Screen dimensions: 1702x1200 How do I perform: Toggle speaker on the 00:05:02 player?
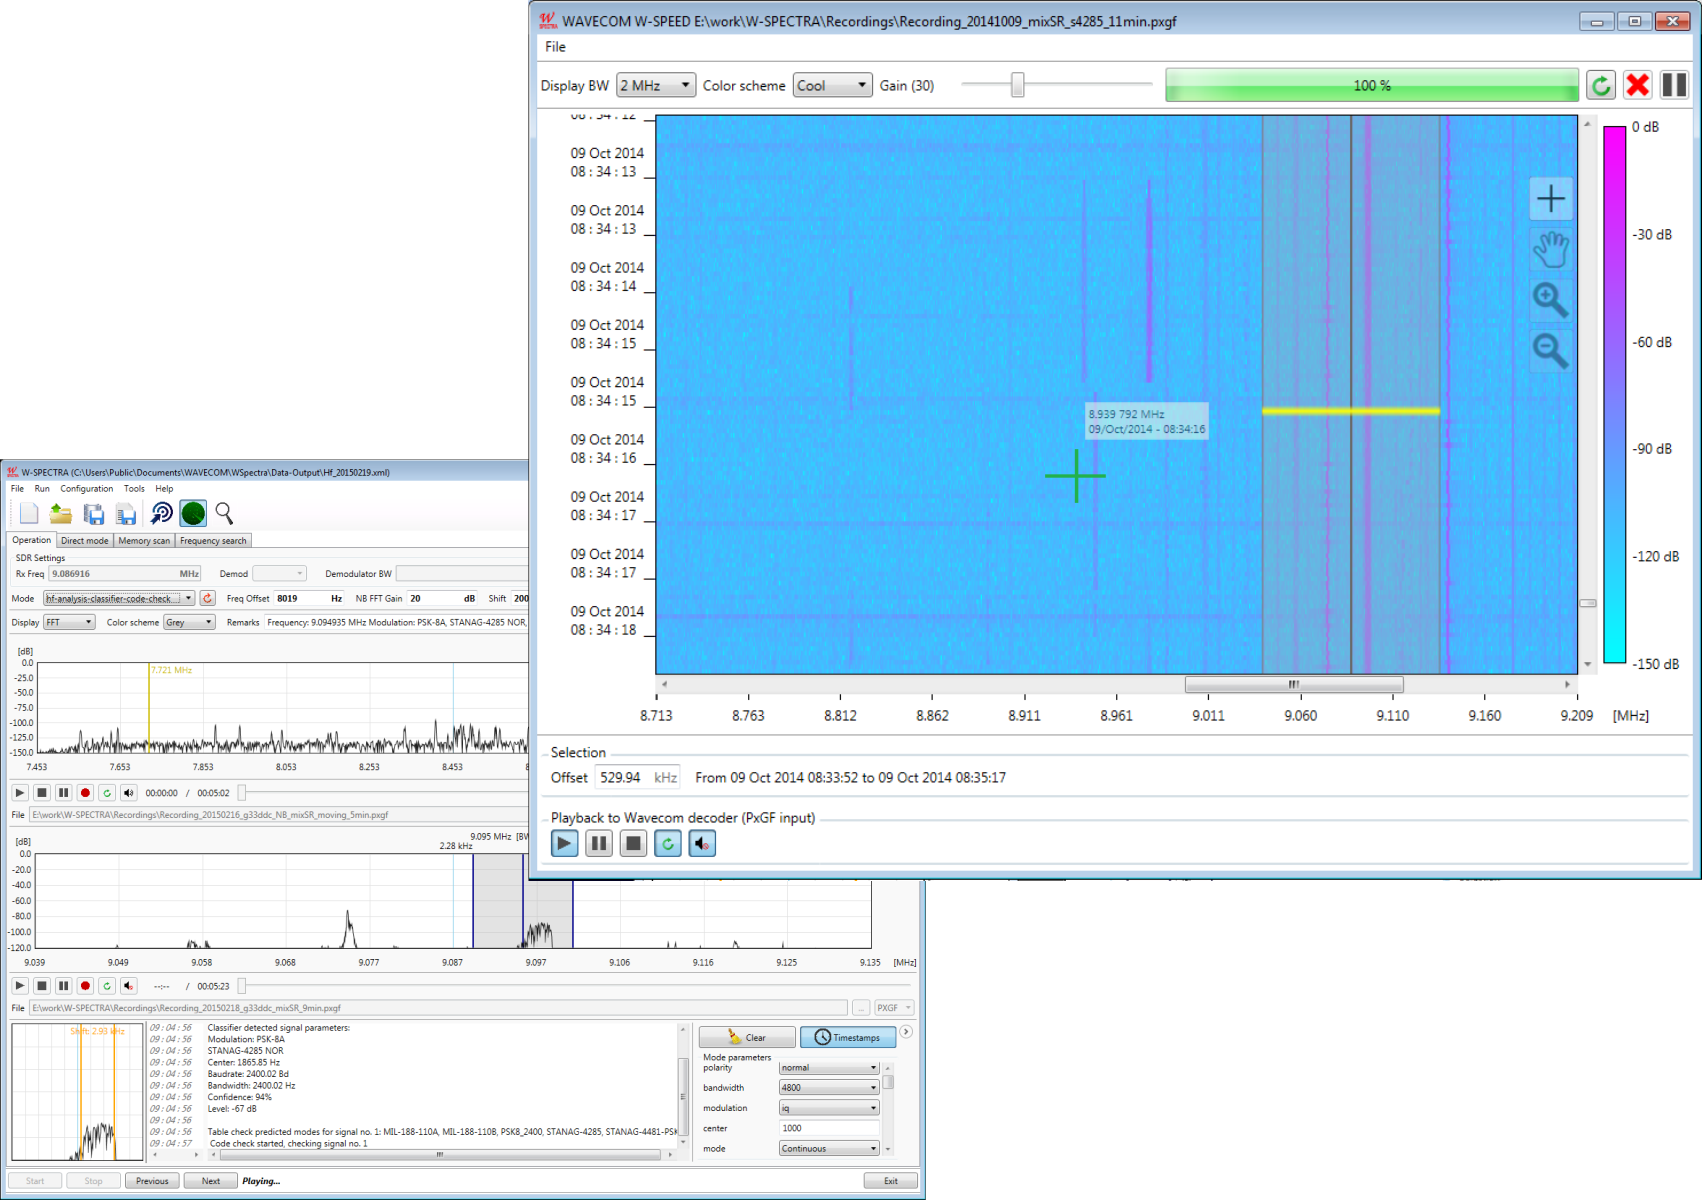(x=129, y=793)
